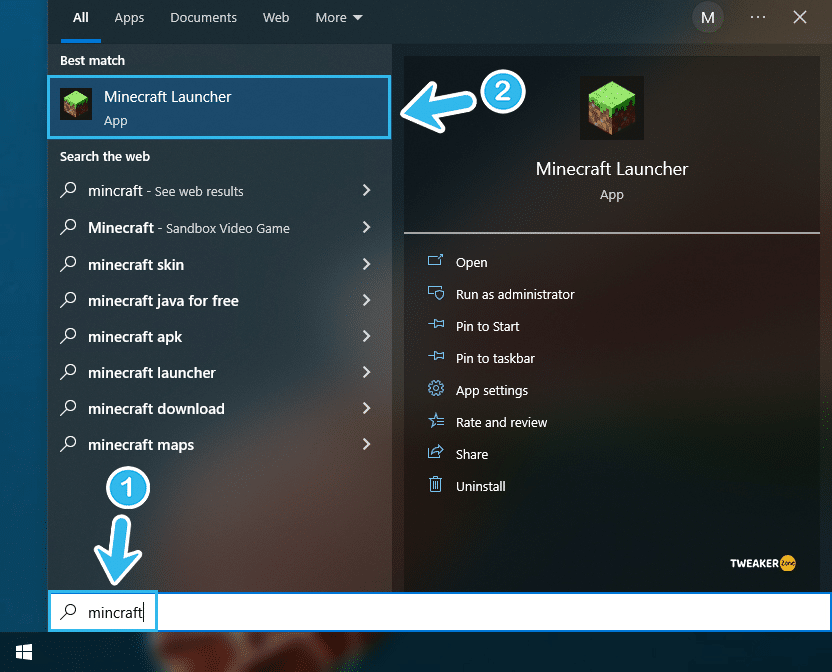Click search icon beside minecraft maps
Screen dimensions: 832x672
(68, 444)
